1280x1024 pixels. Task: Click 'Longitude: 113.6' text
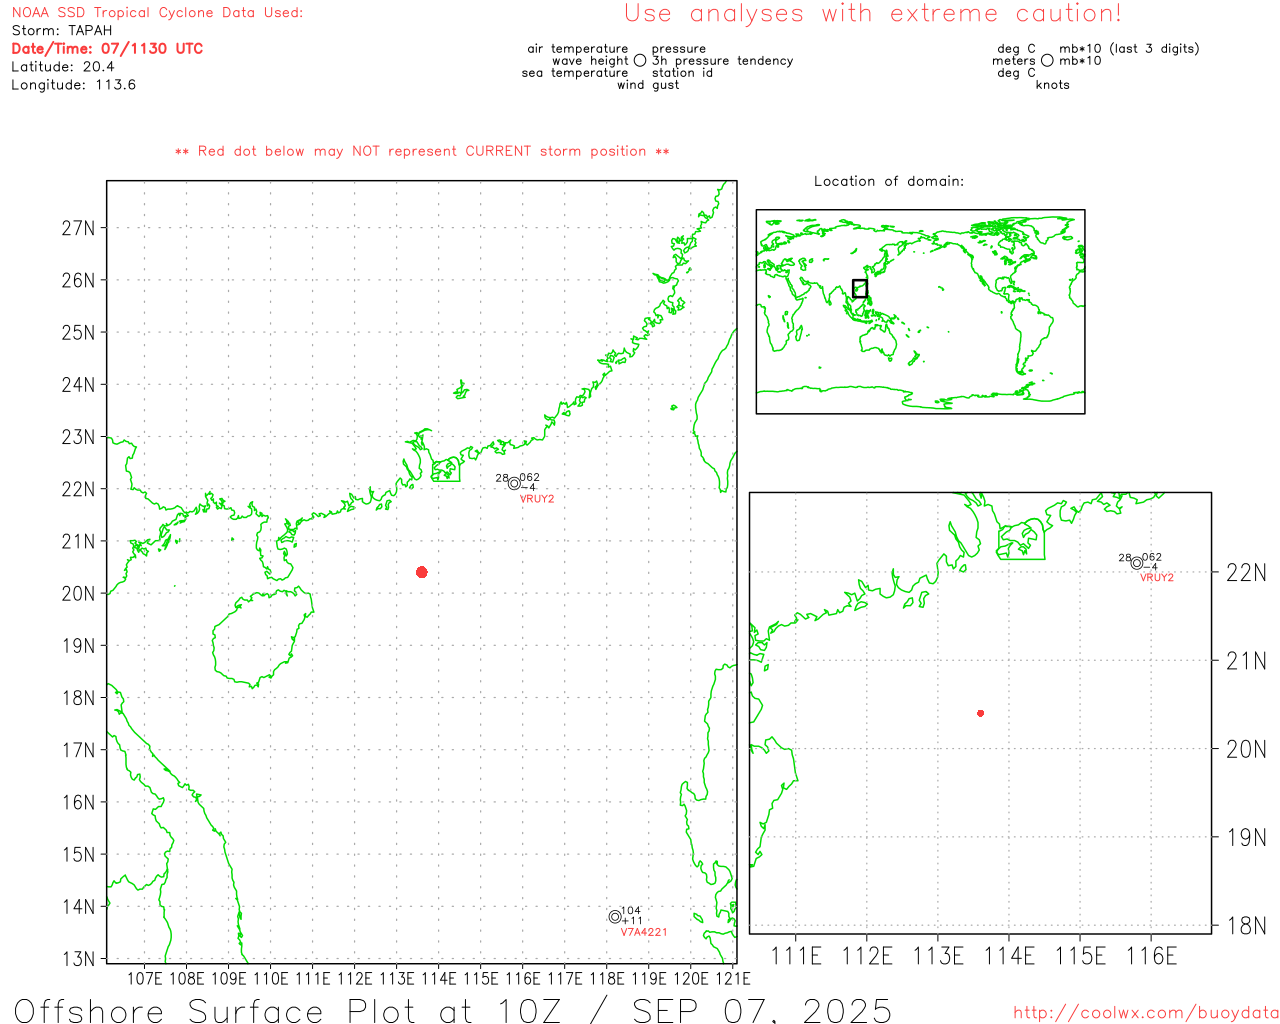point(74,85)
